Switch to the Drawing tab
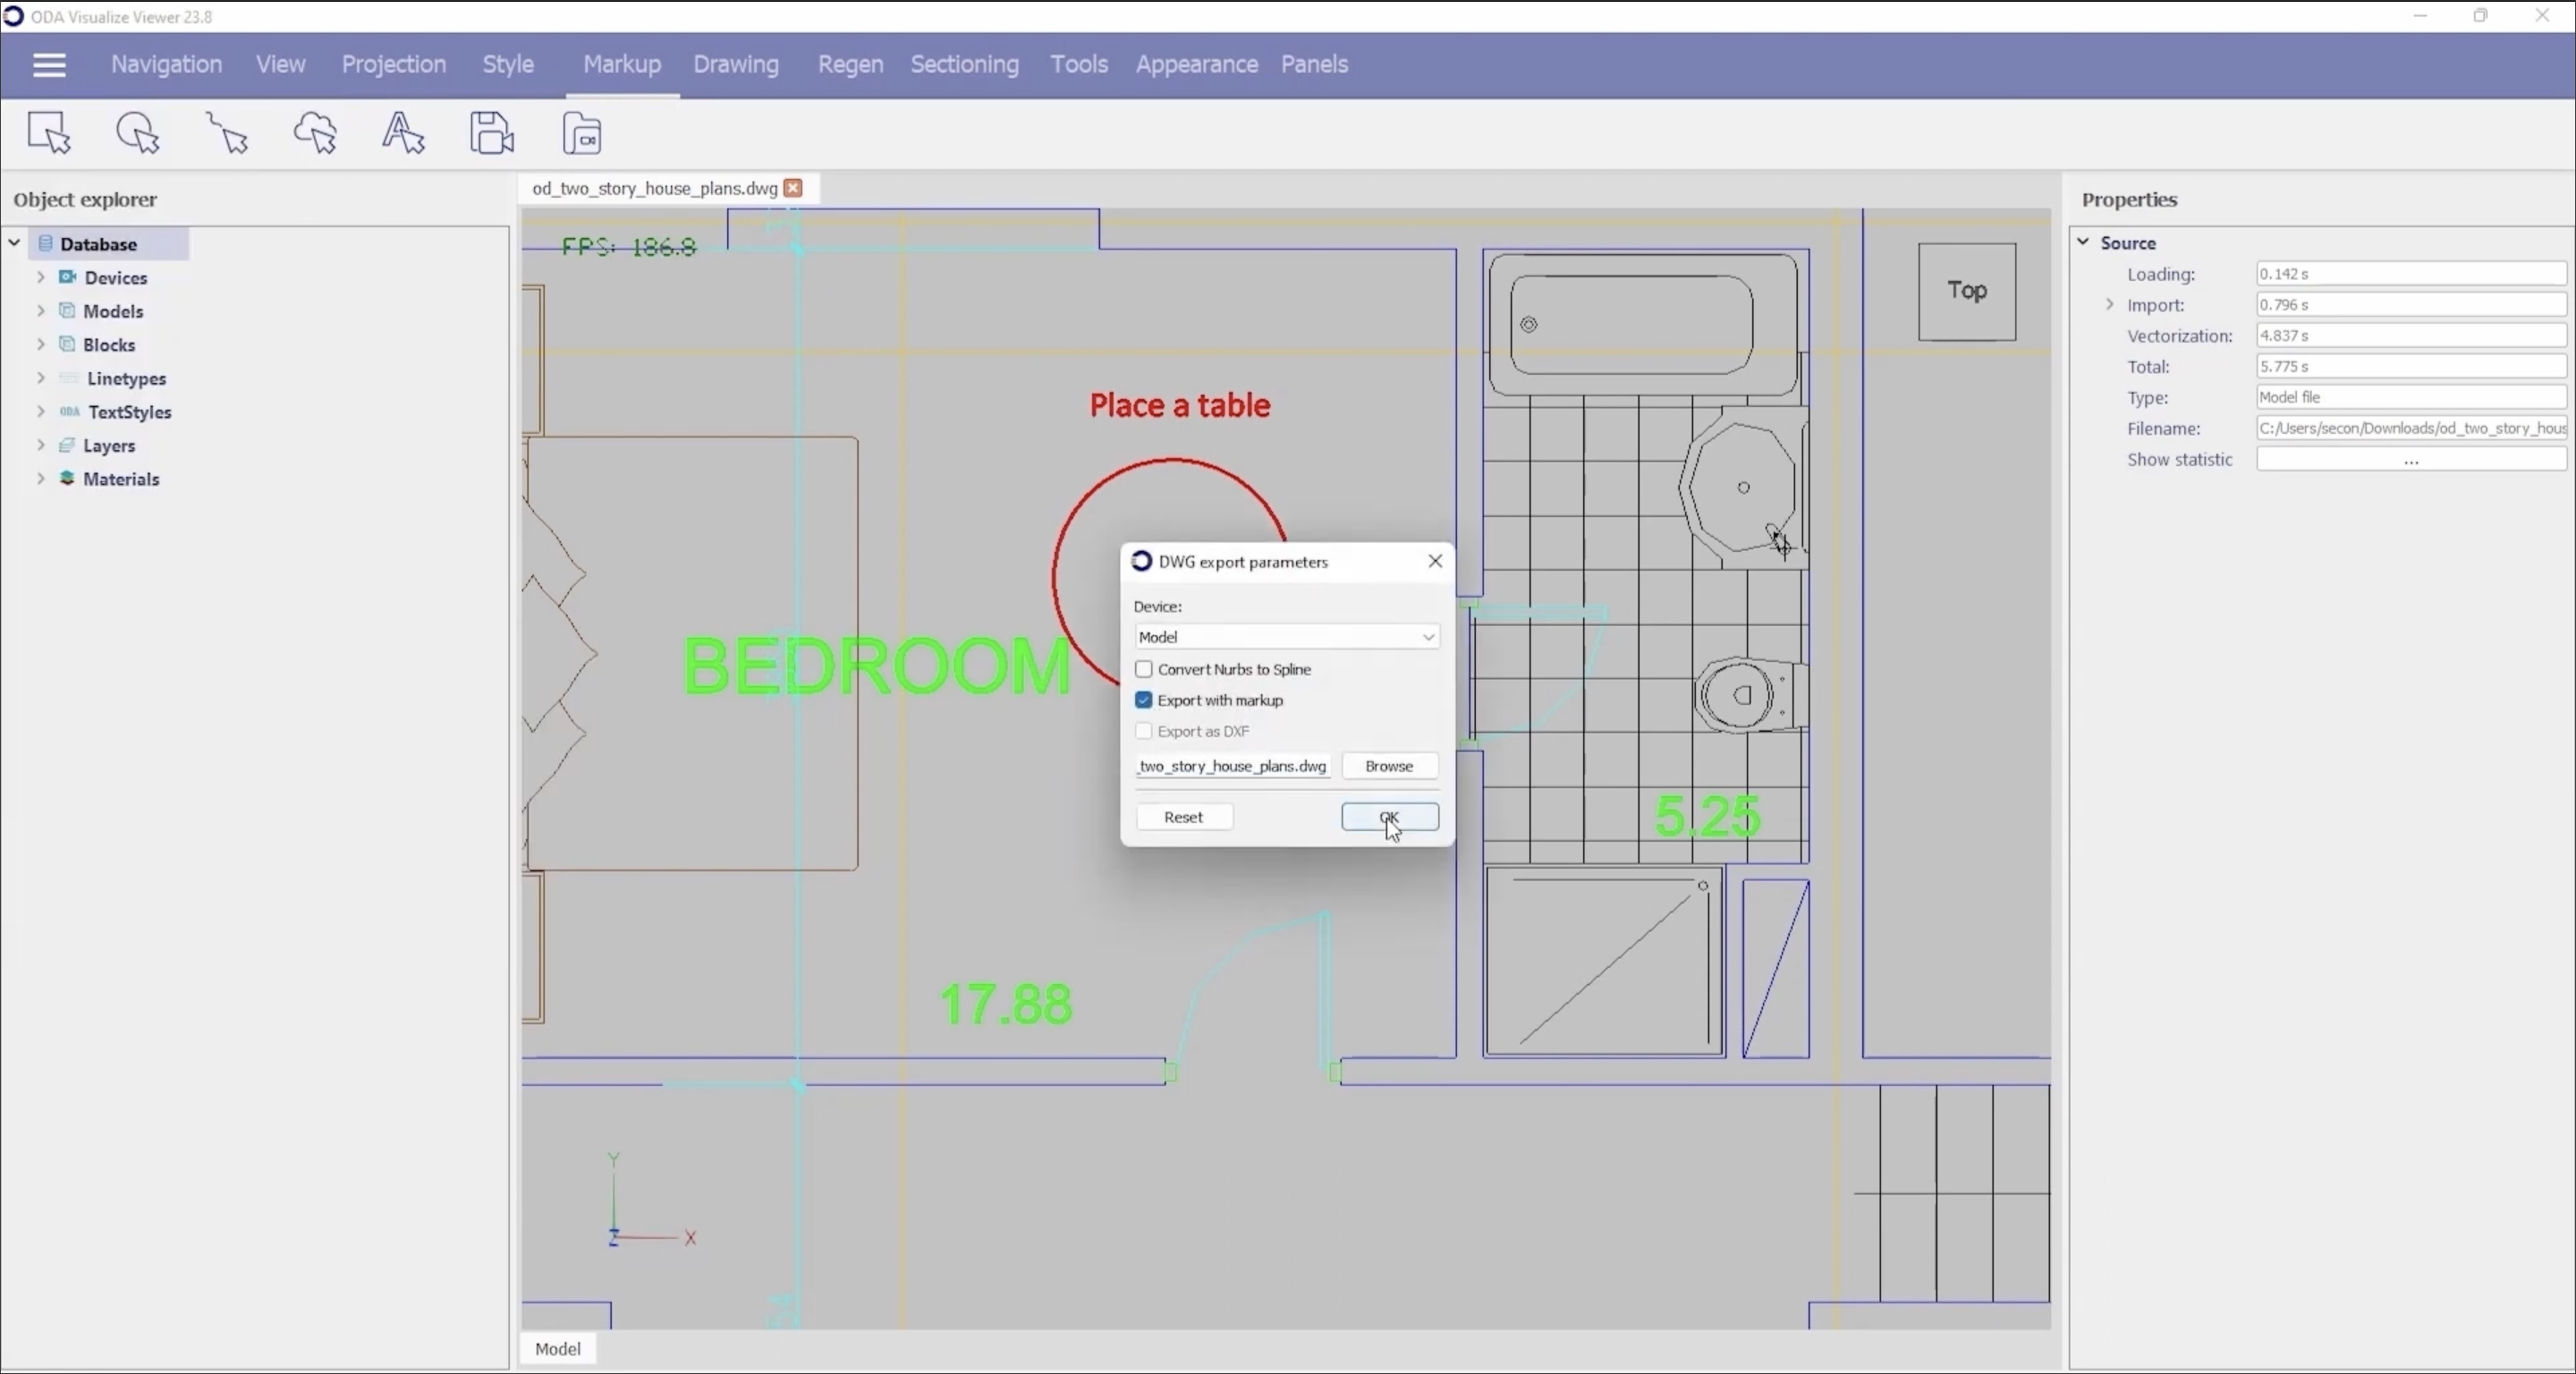 736,64
